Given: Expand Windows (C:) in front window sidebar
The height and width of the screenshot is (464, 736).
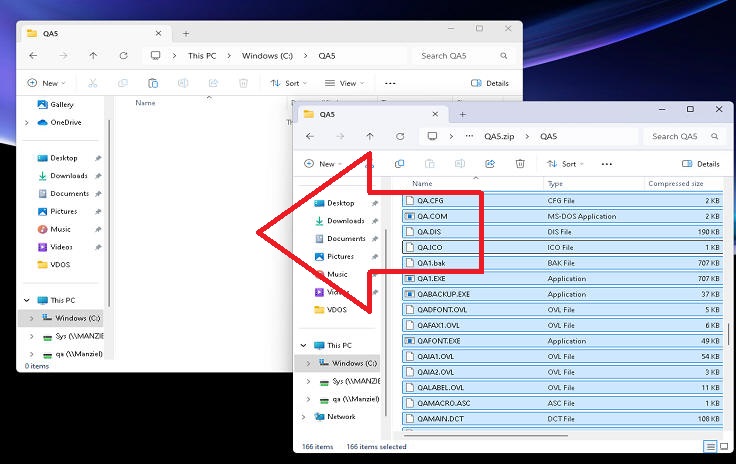Looking at the screenshot, I should 308,363.
